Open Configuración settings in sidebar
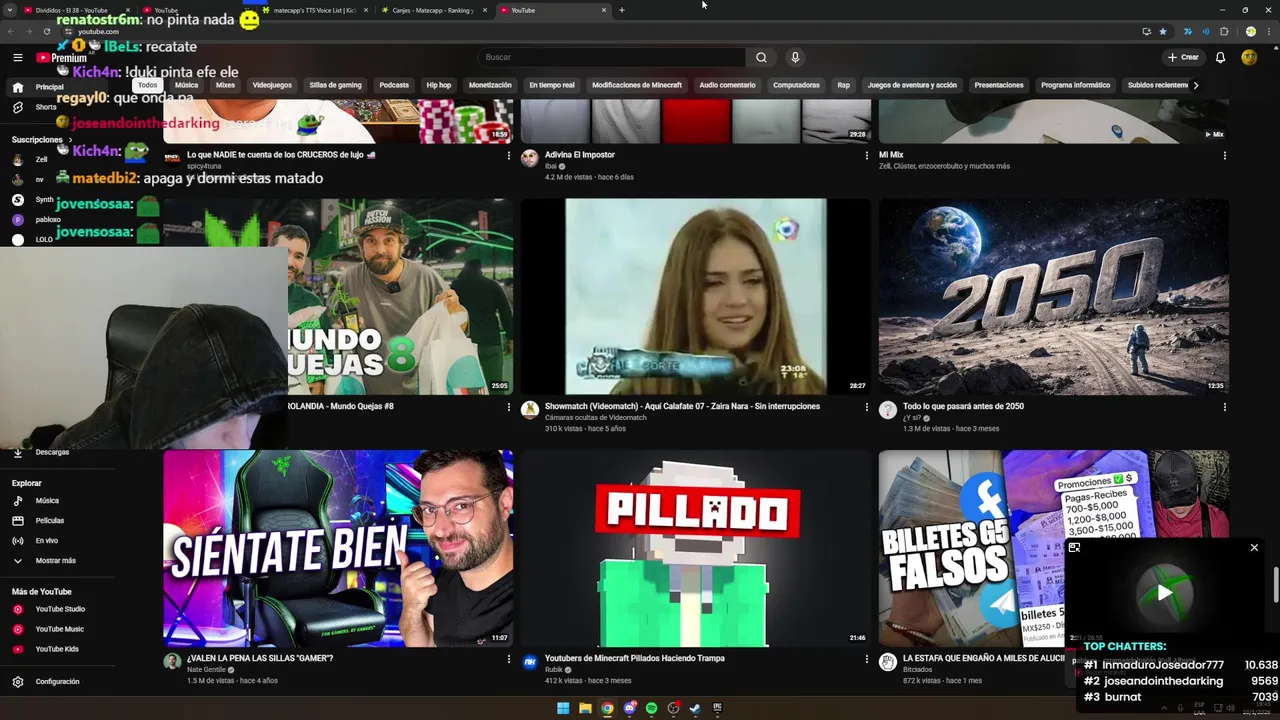Screen dimensions: 1280x720 [x=57, y=681]
